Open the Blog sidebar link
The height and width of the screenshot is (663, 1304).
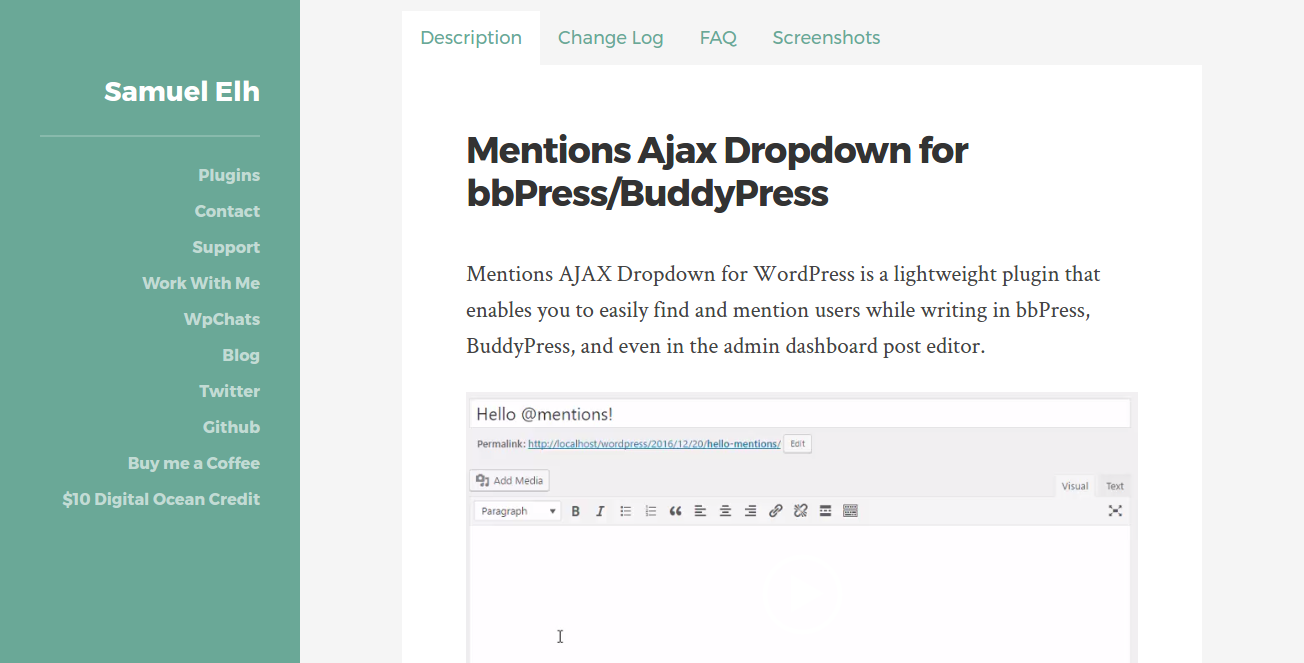[x=241, y=355]
